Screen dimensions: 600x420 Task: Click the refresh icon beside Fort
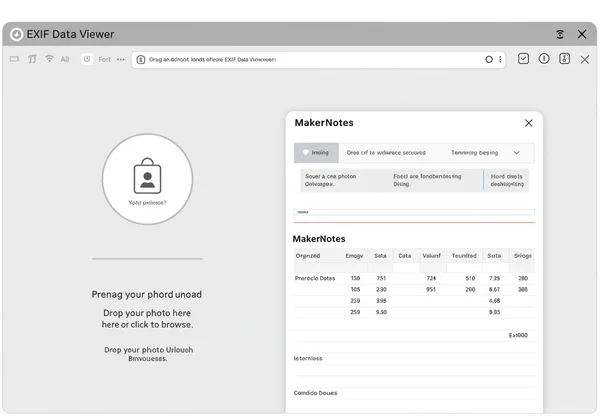pyautogui.click(x=87, y=59)
